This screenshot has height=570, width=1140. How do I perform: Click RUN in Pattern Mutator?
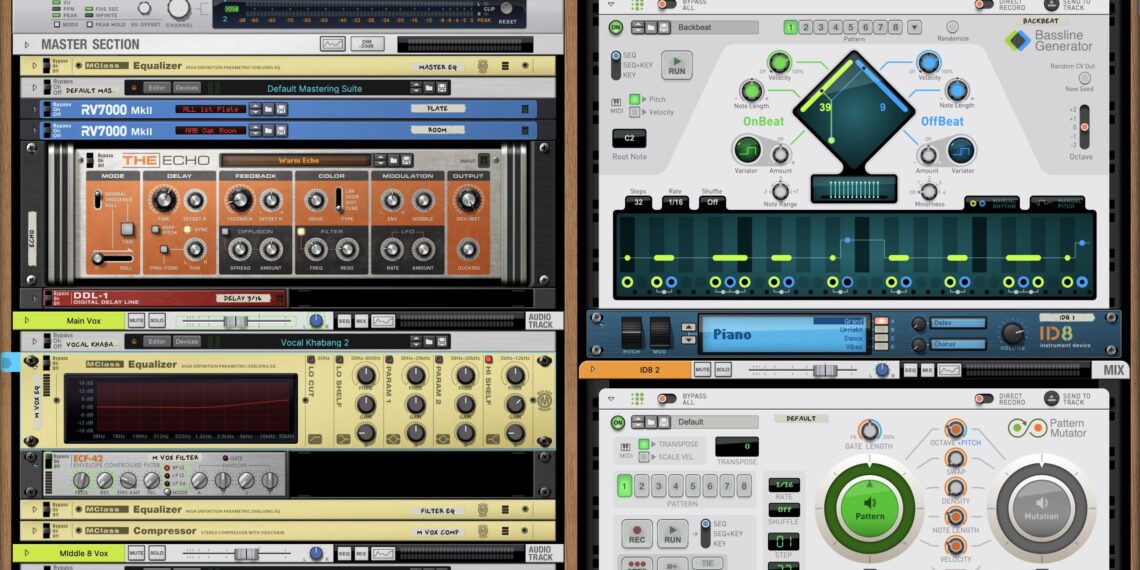(673, 534)
